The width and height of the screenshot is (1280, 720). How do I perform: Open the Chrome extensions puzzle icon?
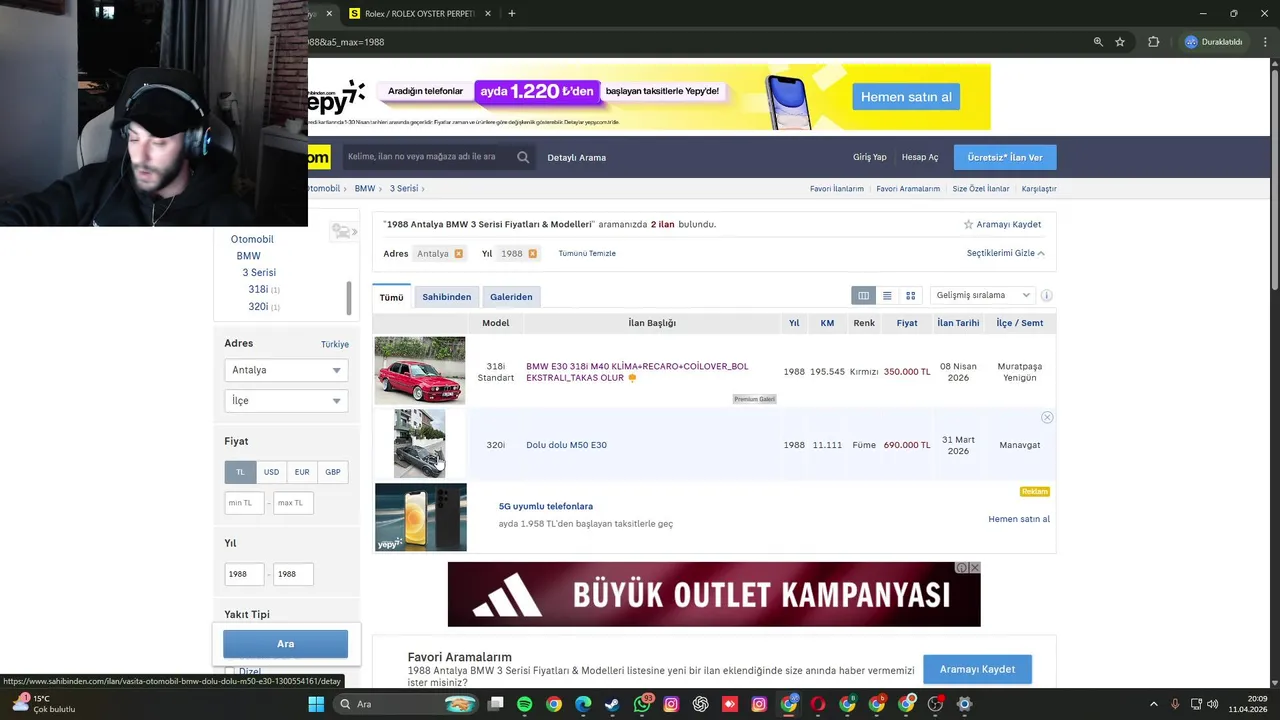pos(1153,42)
